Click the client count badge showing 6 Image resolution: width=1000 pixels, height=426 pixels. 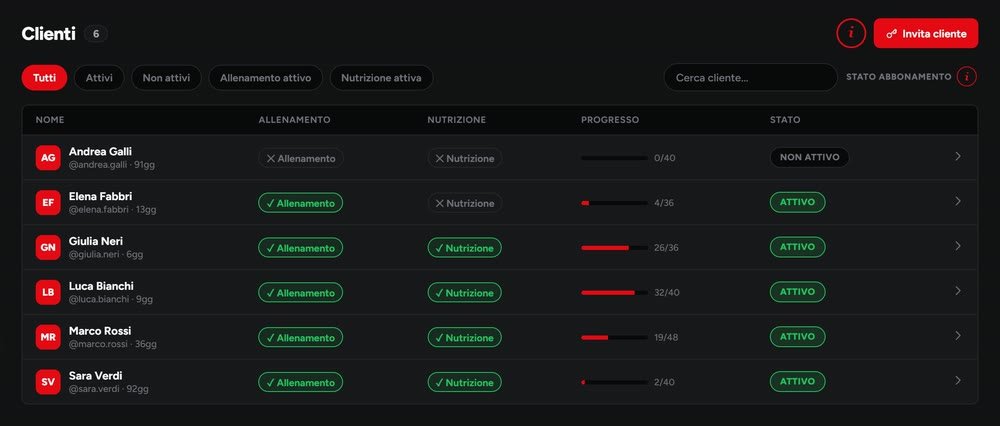tap(96, 34)
